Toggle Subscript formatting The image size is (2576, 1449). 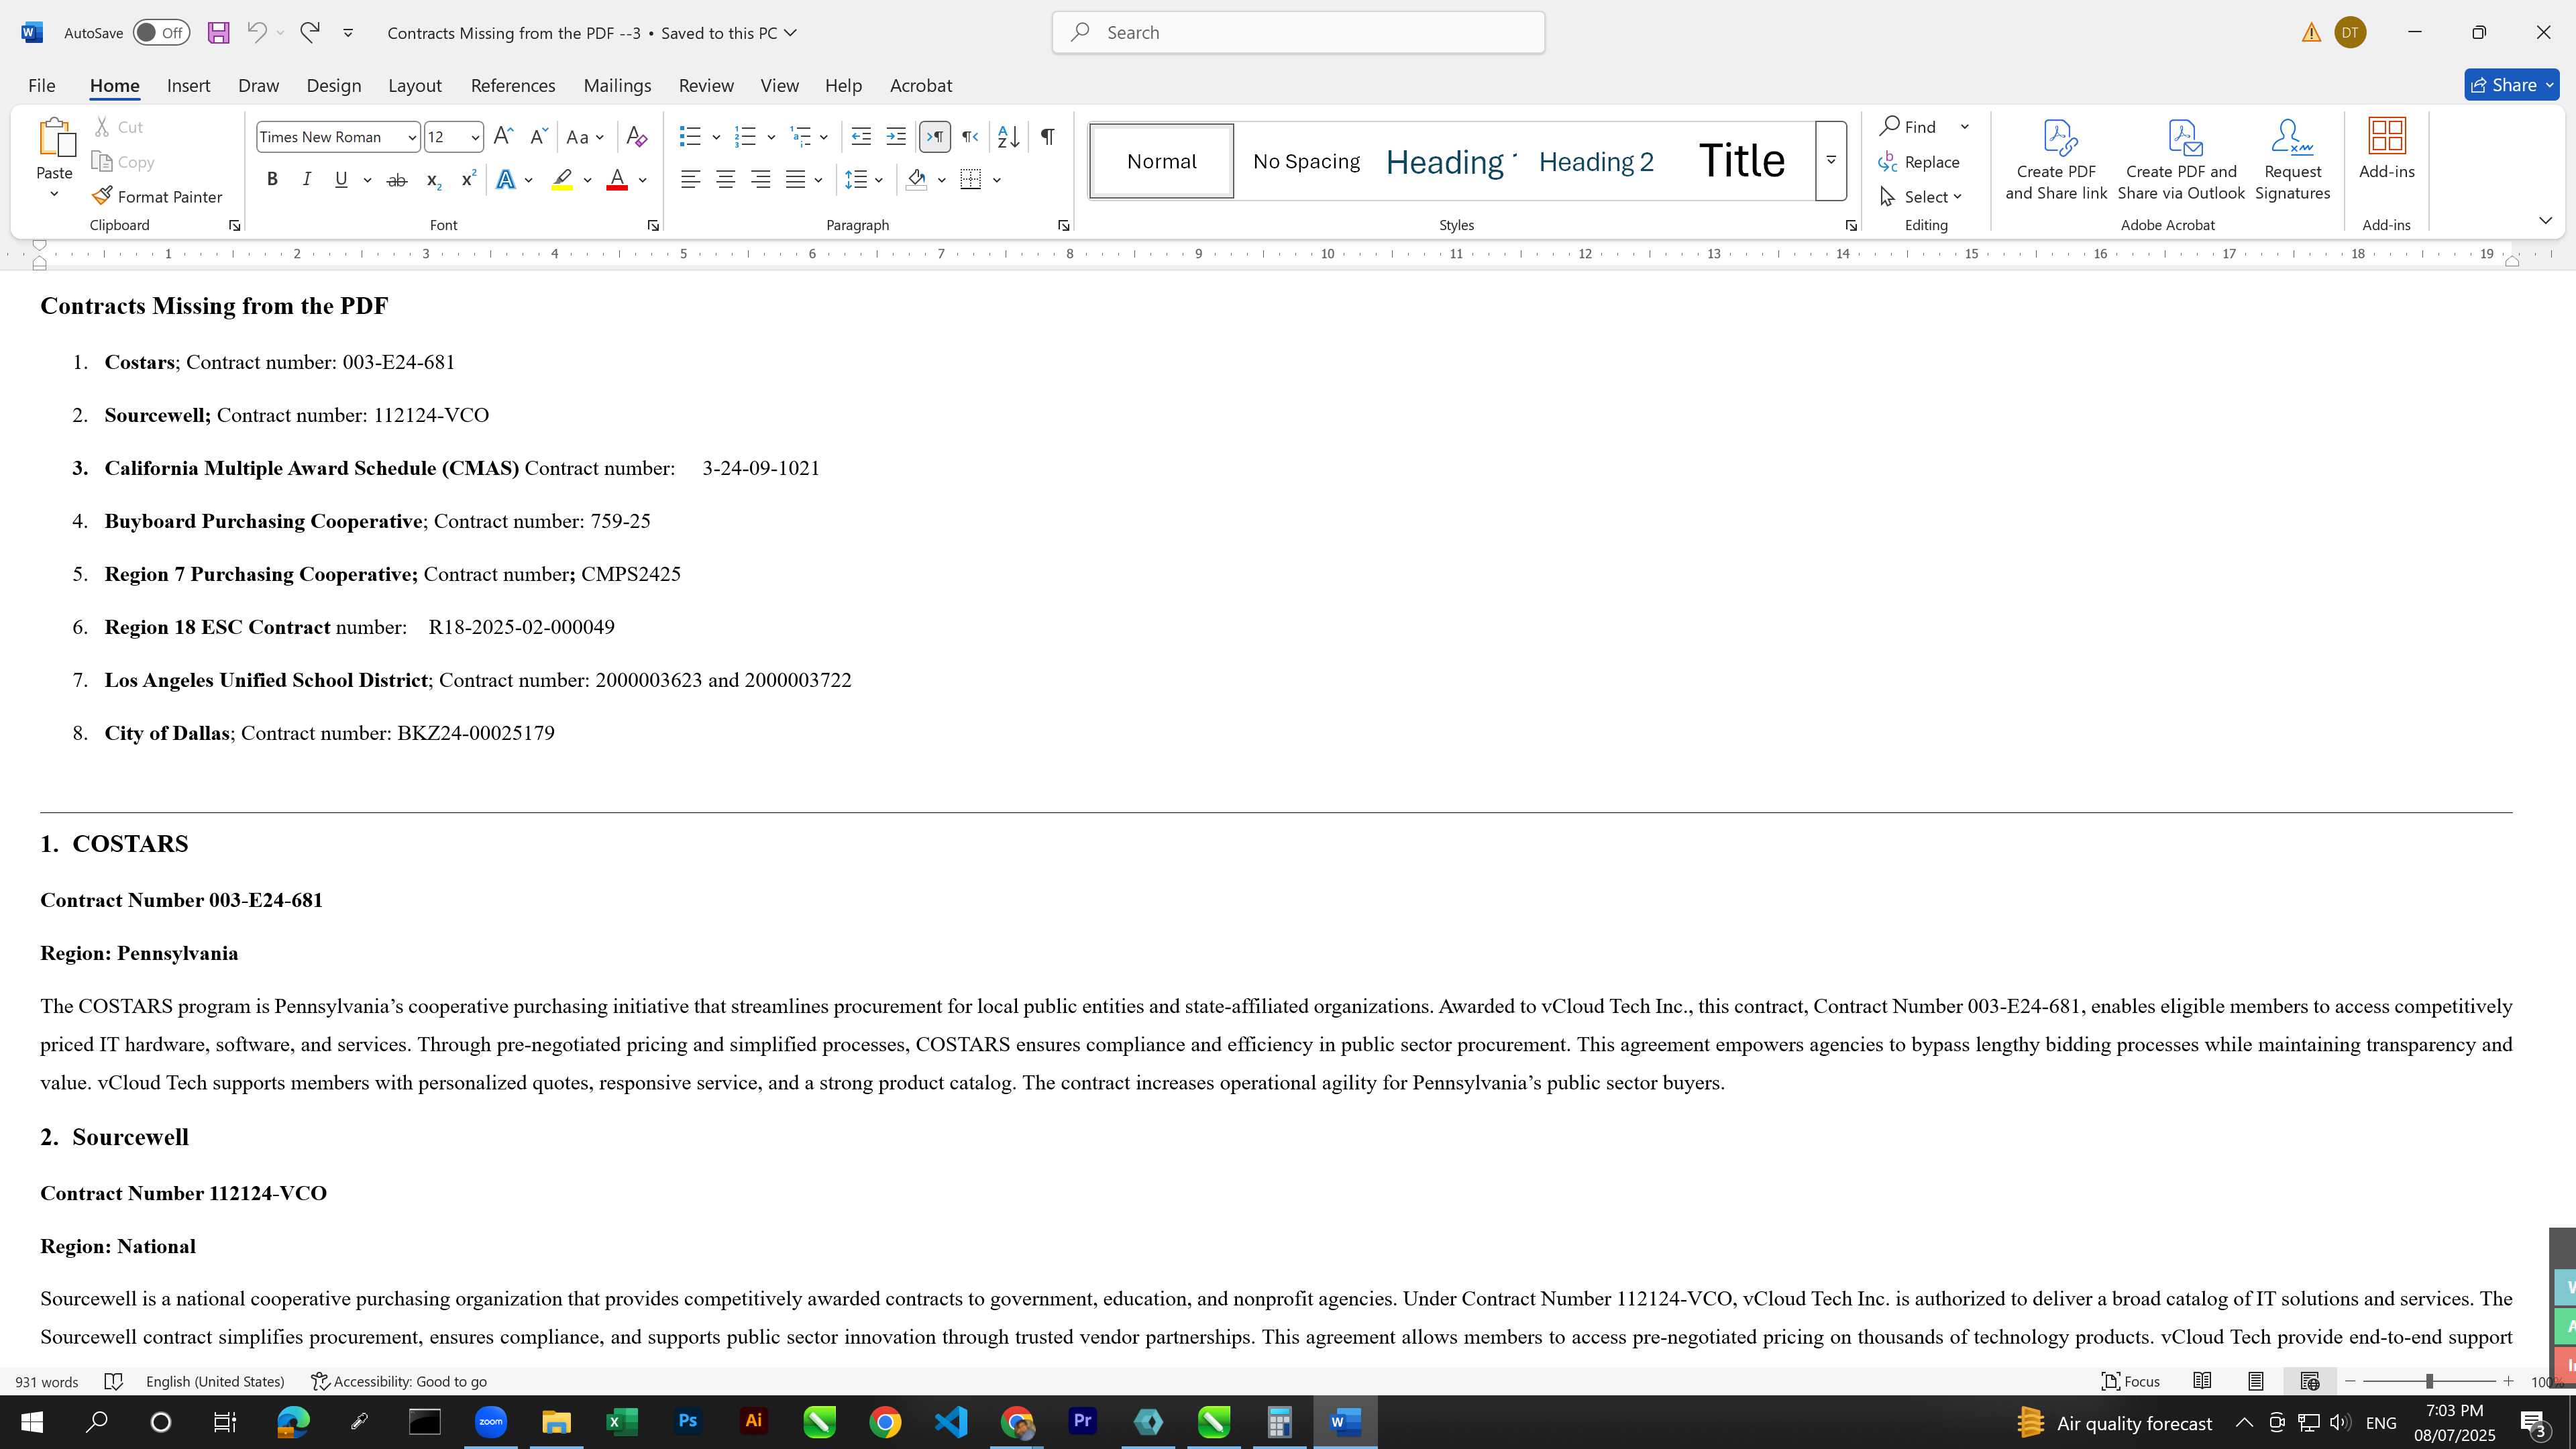tap(433, 180)
